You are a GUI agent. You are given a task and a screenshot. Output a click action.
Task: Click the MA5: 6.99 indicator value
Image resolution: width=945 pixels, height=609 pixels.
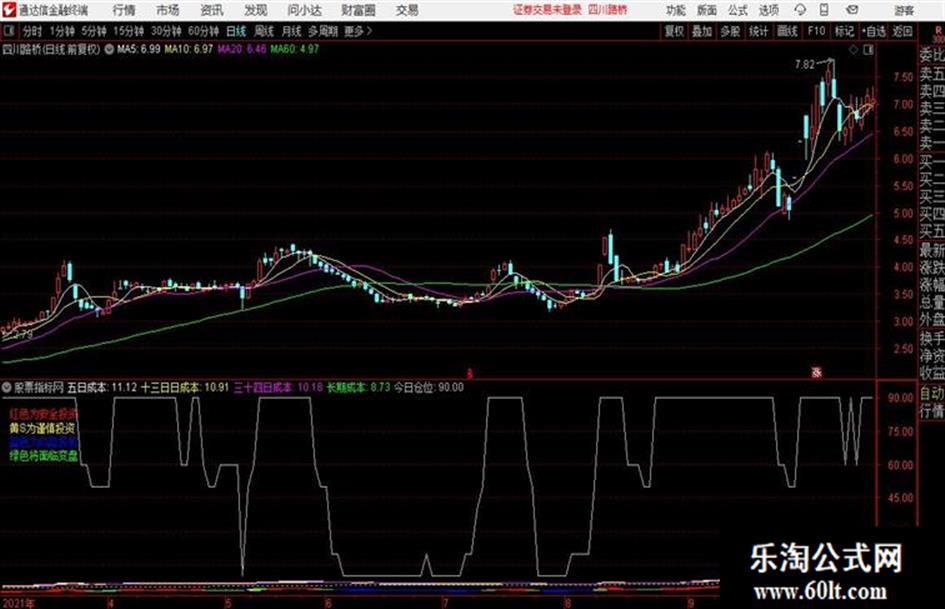[139, 49]
